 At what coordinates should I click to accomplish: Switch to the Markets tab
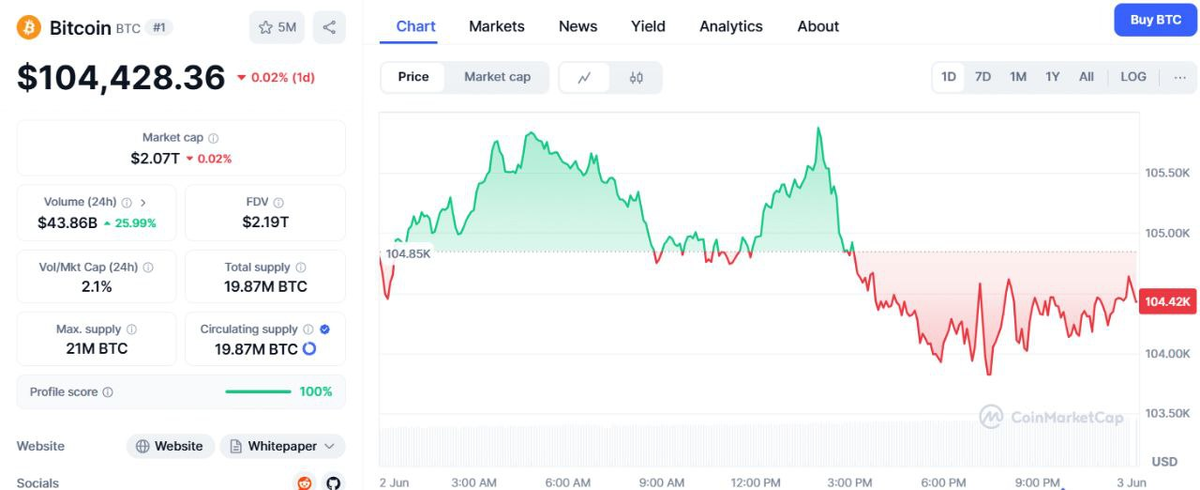[x=496, y=26]
